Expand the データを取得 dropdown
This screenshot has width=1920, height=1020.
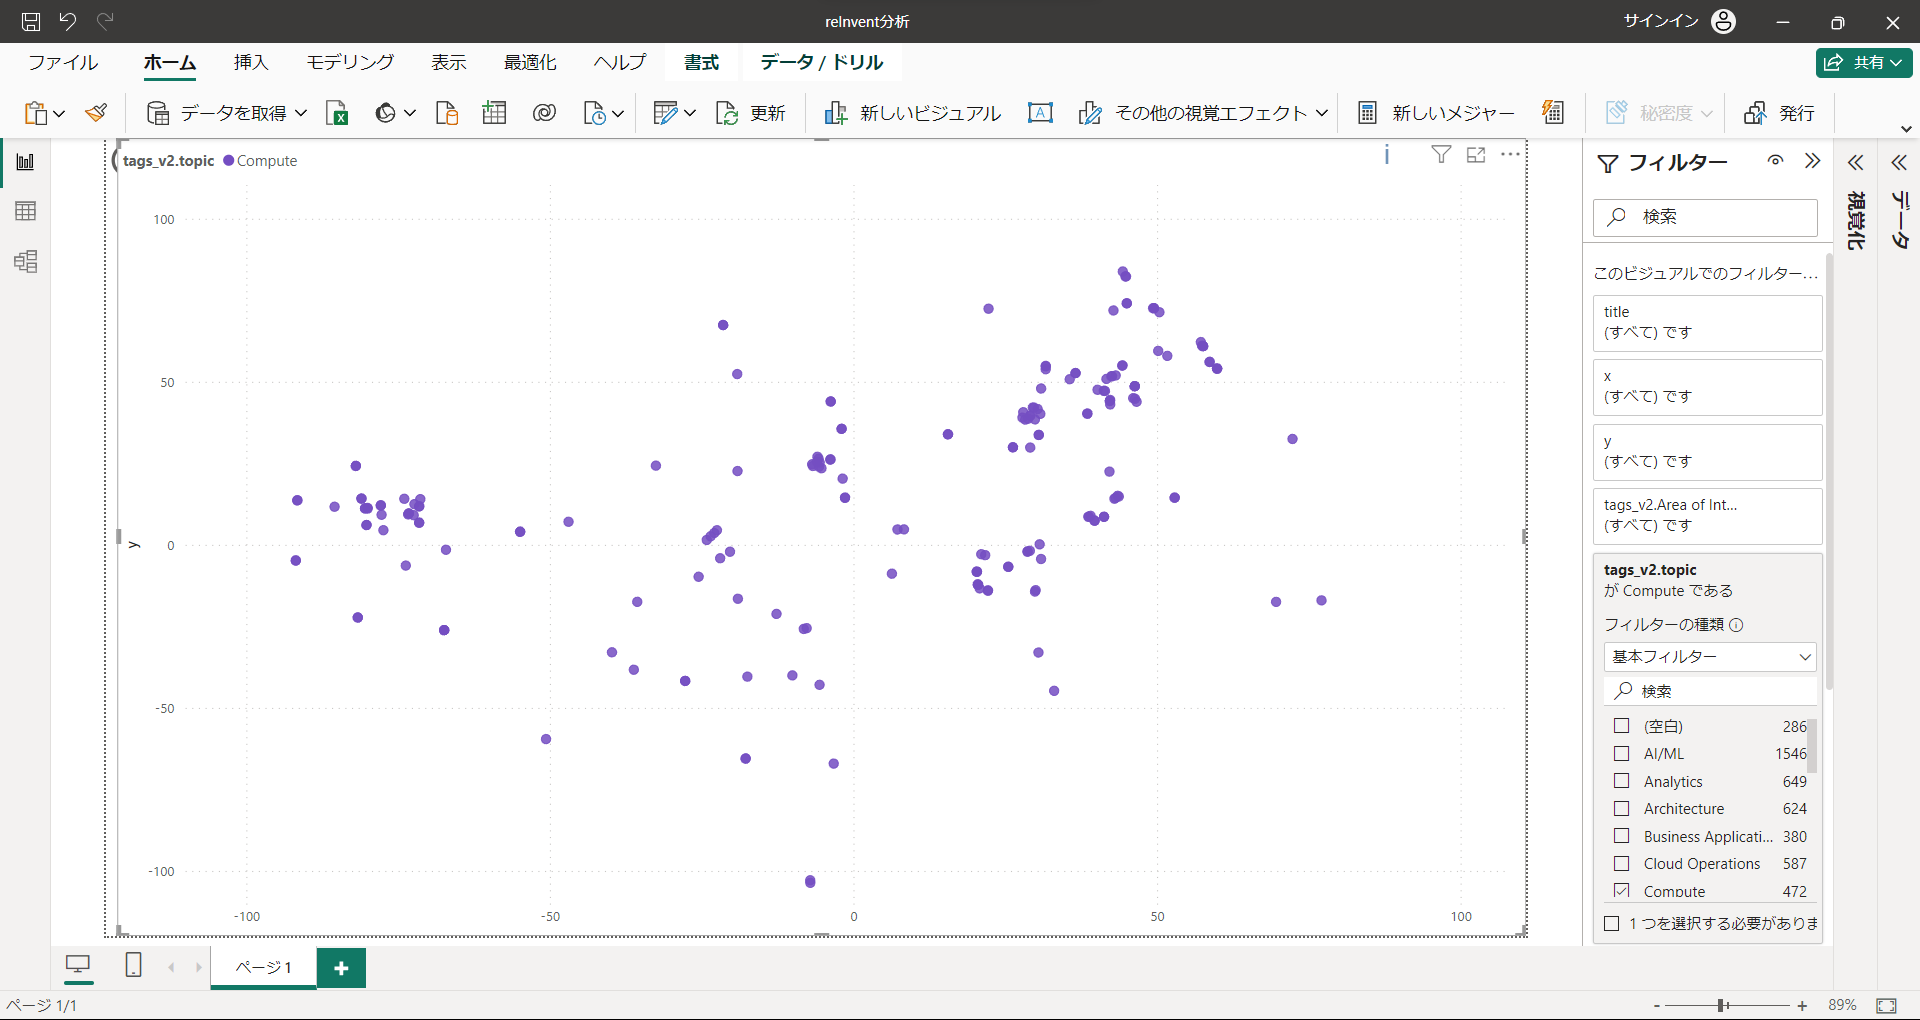(x=301, y=113)
